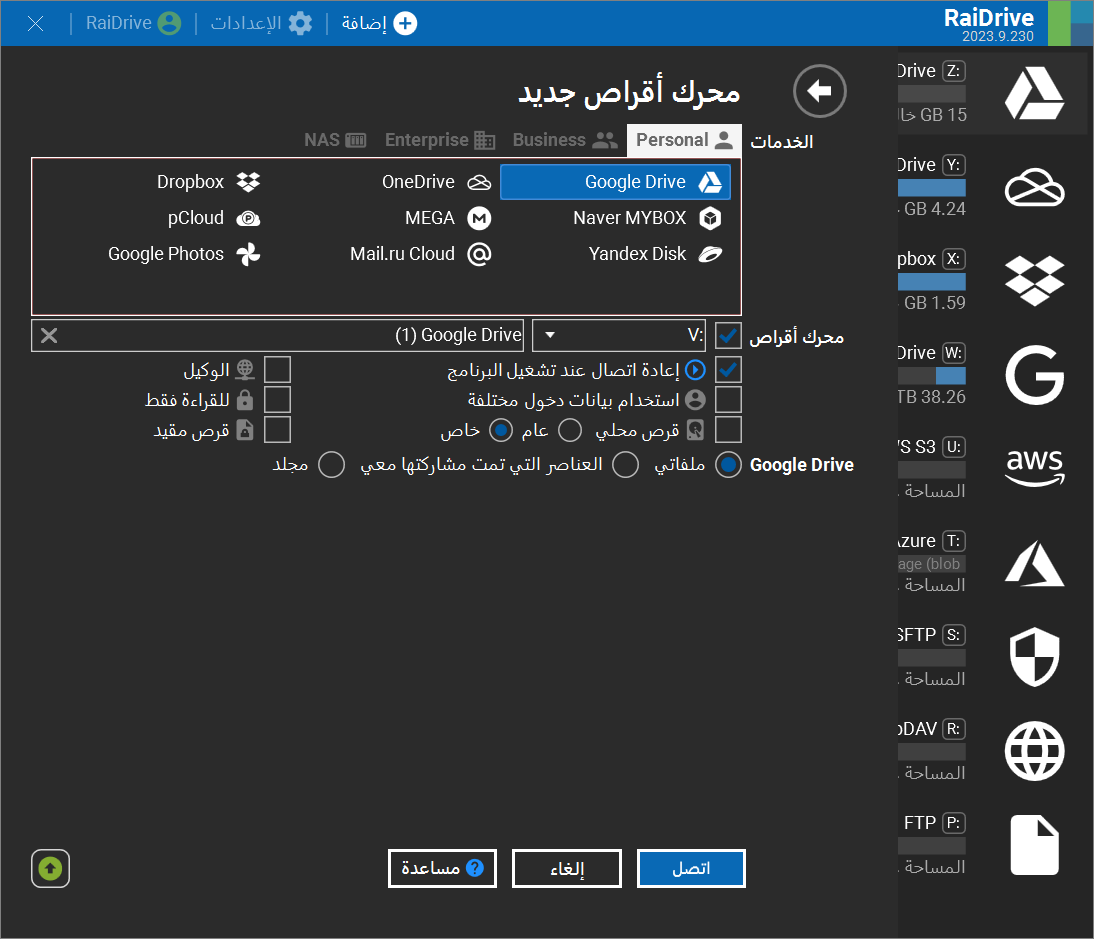Select the Mail.ru Cloud service
Screen dimensions: 1094x939
pos(421,254)
